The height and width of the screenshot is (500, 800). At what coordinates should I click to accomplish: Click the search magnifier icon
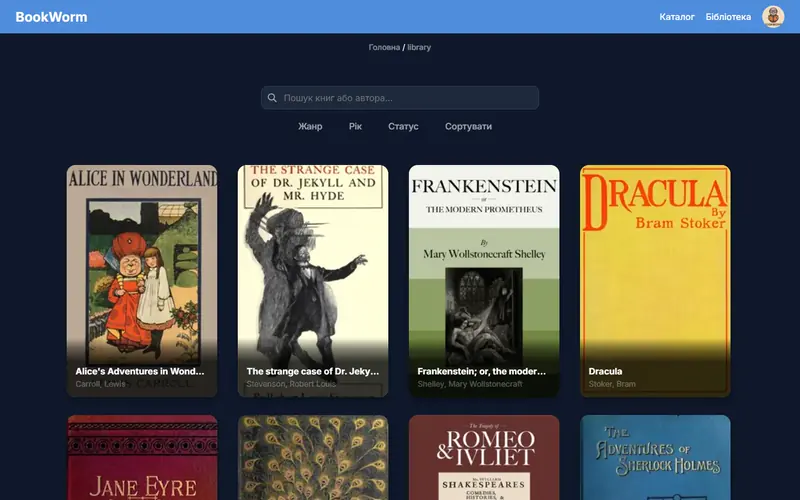click(x=272, y=97)
